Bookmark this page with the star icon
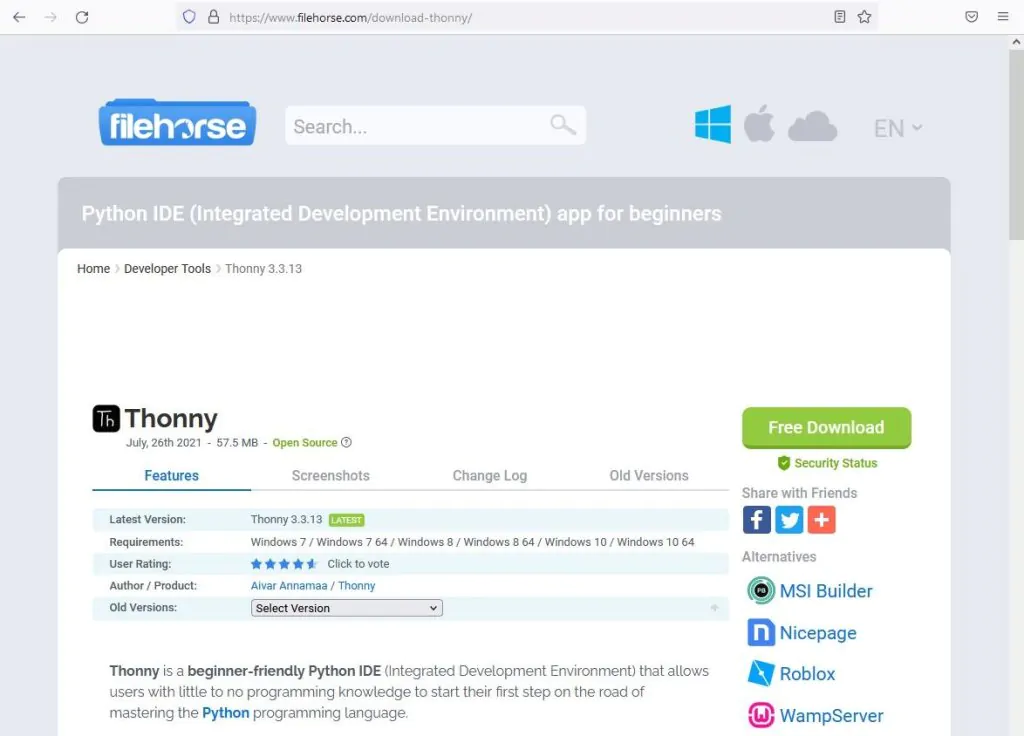Viewport: 1024px width, 736px height. click(x=865, y=17)
